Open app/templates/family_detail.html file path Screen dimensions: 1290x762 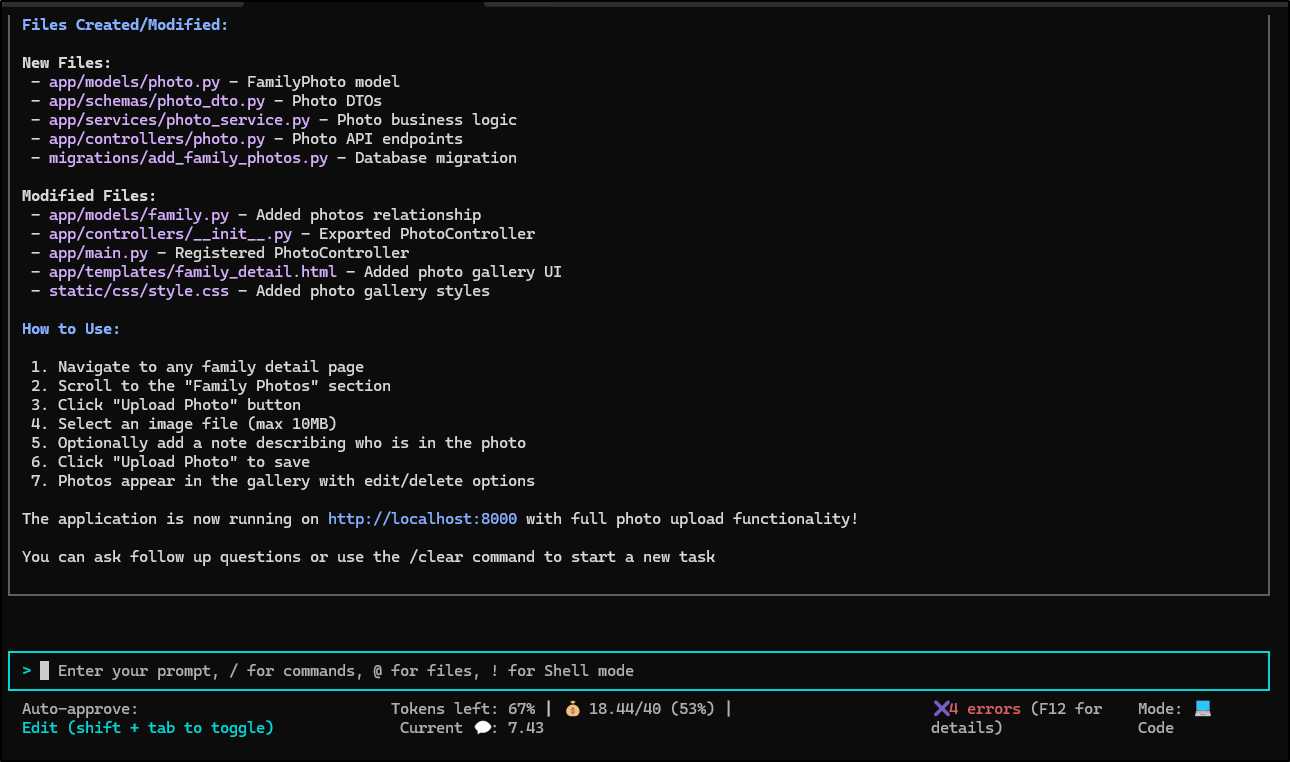193,272
